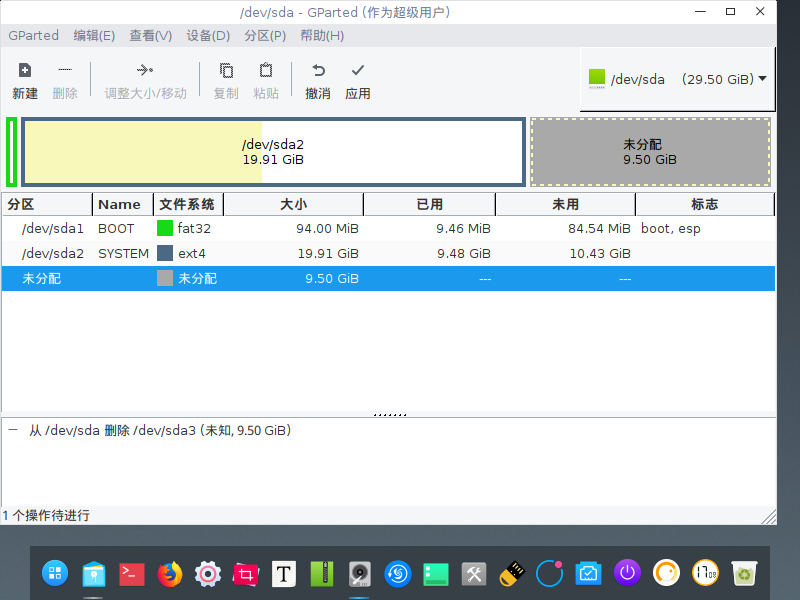Launch the terminal from the dock
Viewport: 800px width, 600px height.
pos(132,574)
